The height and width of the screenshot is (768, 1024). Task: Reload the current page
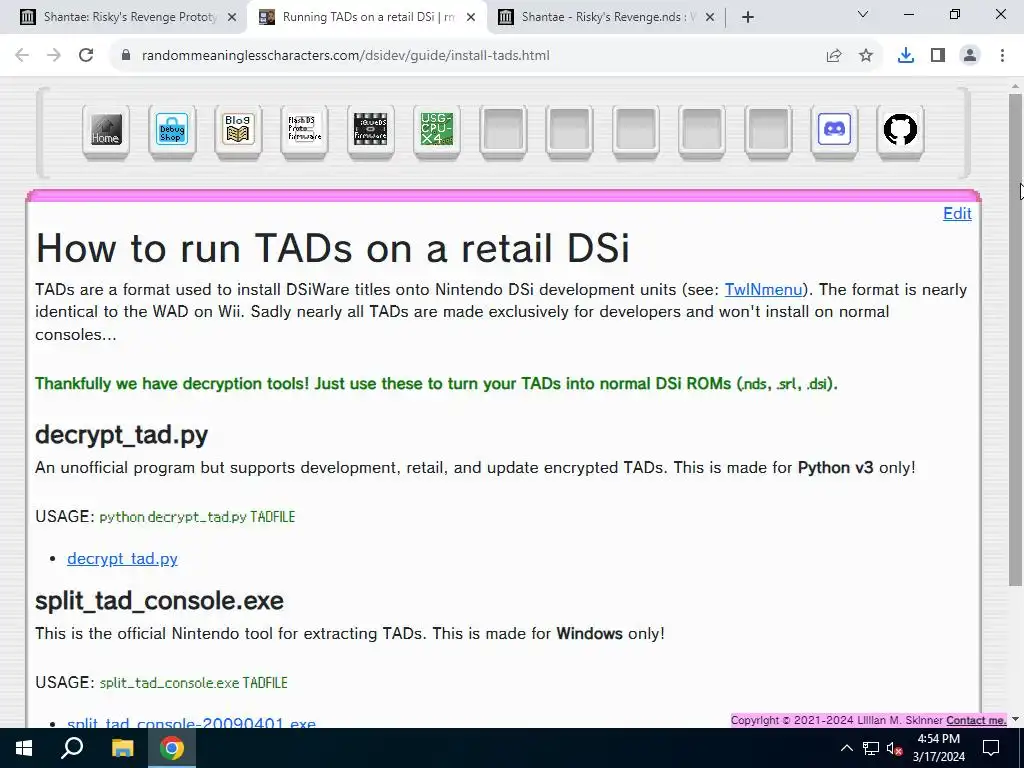pos(86,56)
